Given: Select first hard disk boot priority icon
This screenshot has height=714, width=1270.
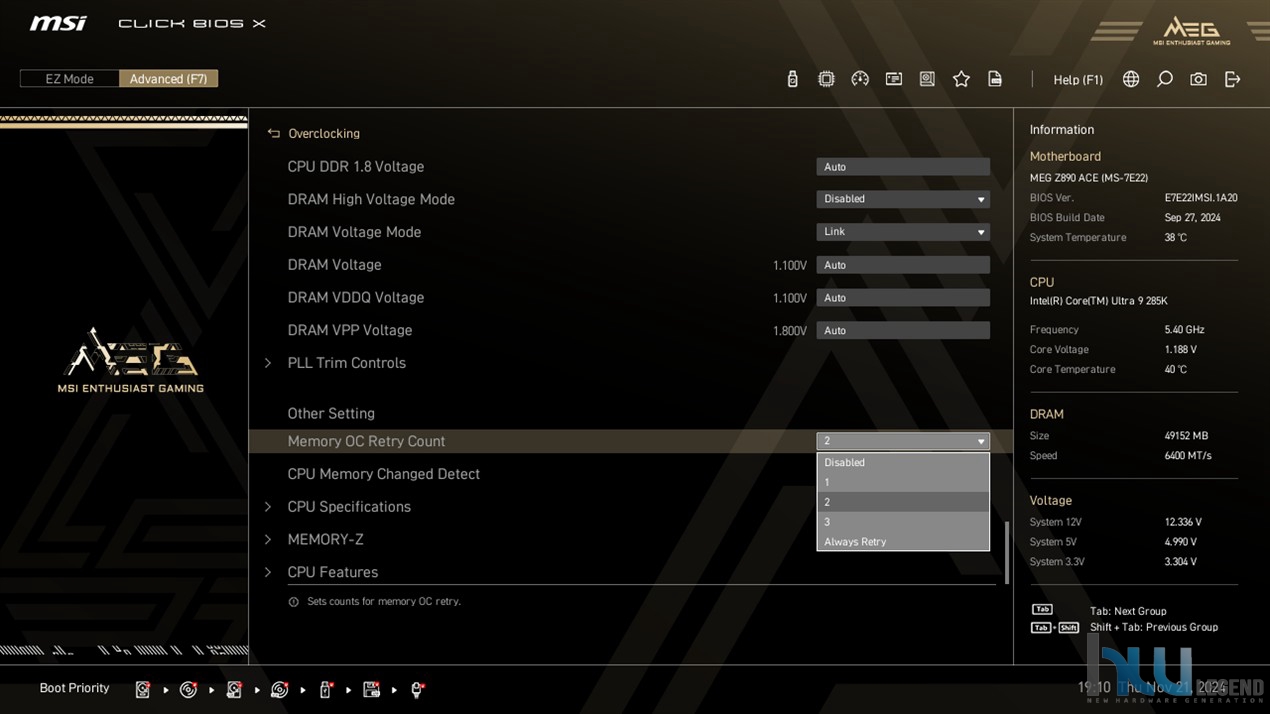Looking at the screenshot, I should point(143,689).
